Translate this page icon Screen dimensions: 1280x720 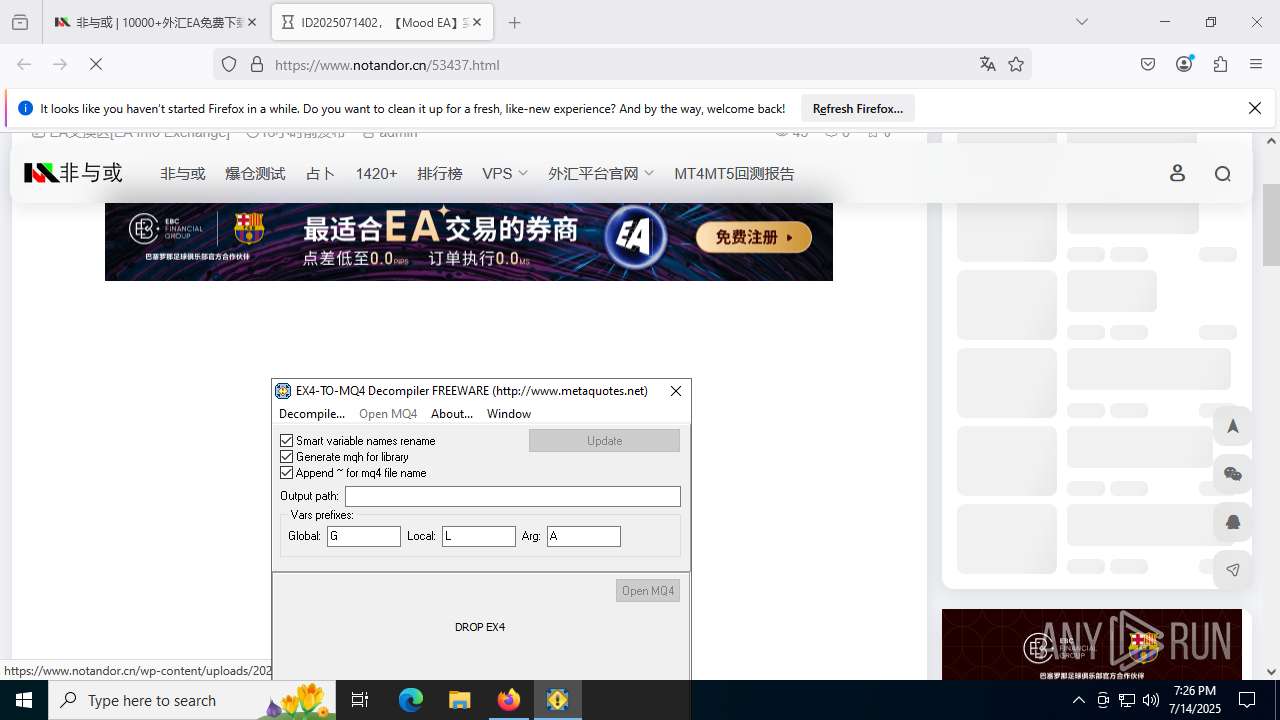click(988, 64)
